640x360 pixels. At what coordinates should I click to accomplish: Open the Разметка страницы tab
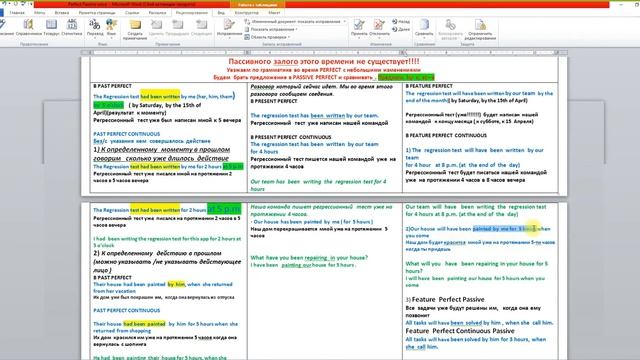pyautogui.click(x=97, y=13)
